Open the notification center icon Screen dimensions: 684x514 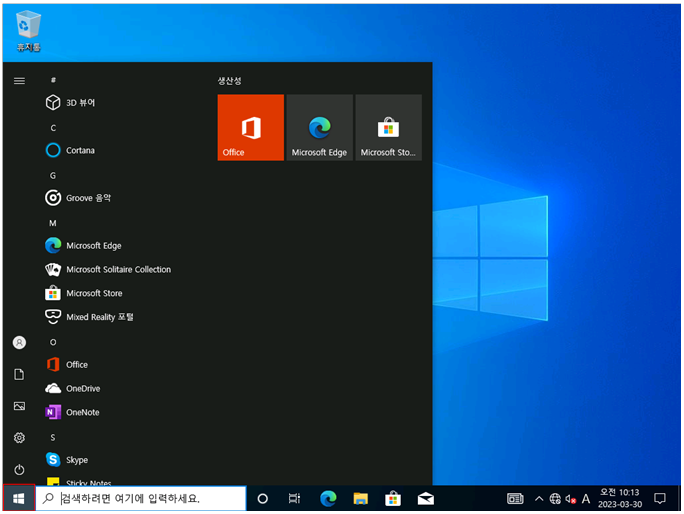pyautogui.click(x=660, y=498)
